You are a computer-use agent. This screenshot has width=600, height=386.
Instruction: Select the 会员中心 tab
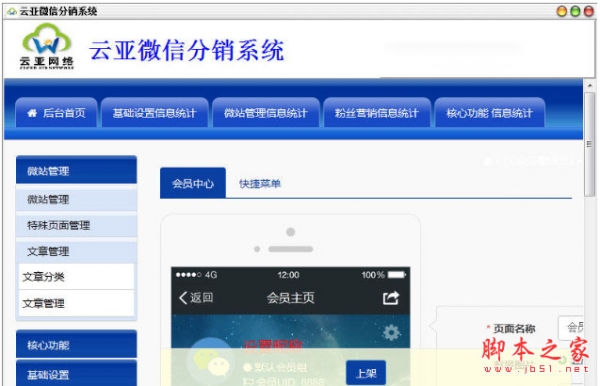point(193,183)
